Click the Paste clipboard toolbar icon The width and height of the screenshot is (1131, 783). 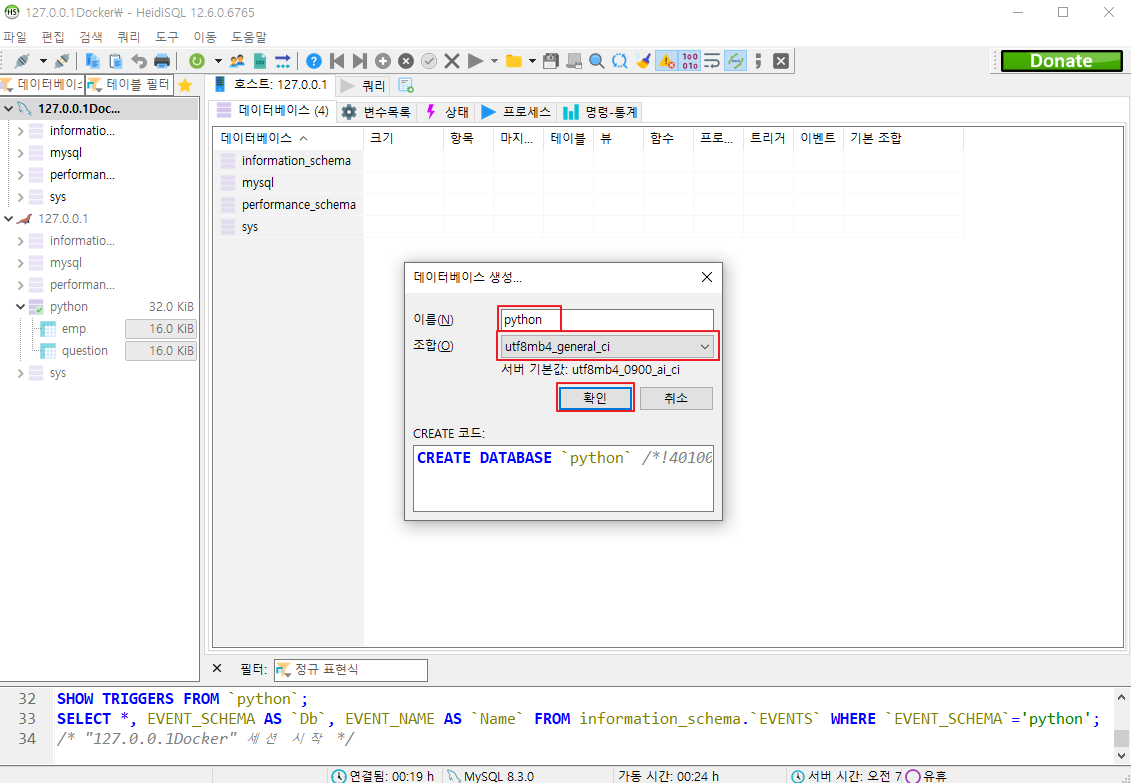[x=115, y=61]
